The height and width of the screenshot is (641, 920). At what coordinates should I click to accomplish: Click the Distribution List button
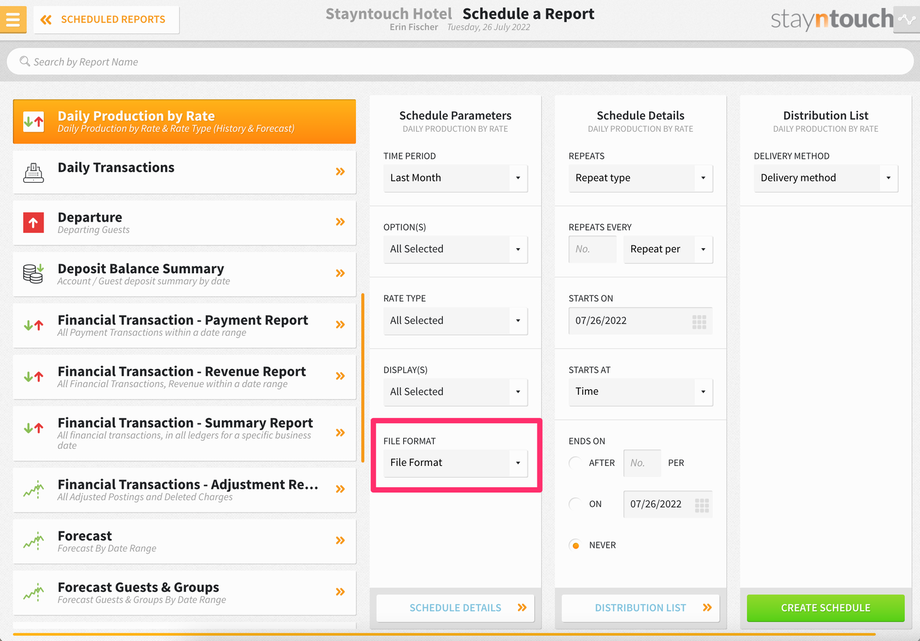pos(640,608)
